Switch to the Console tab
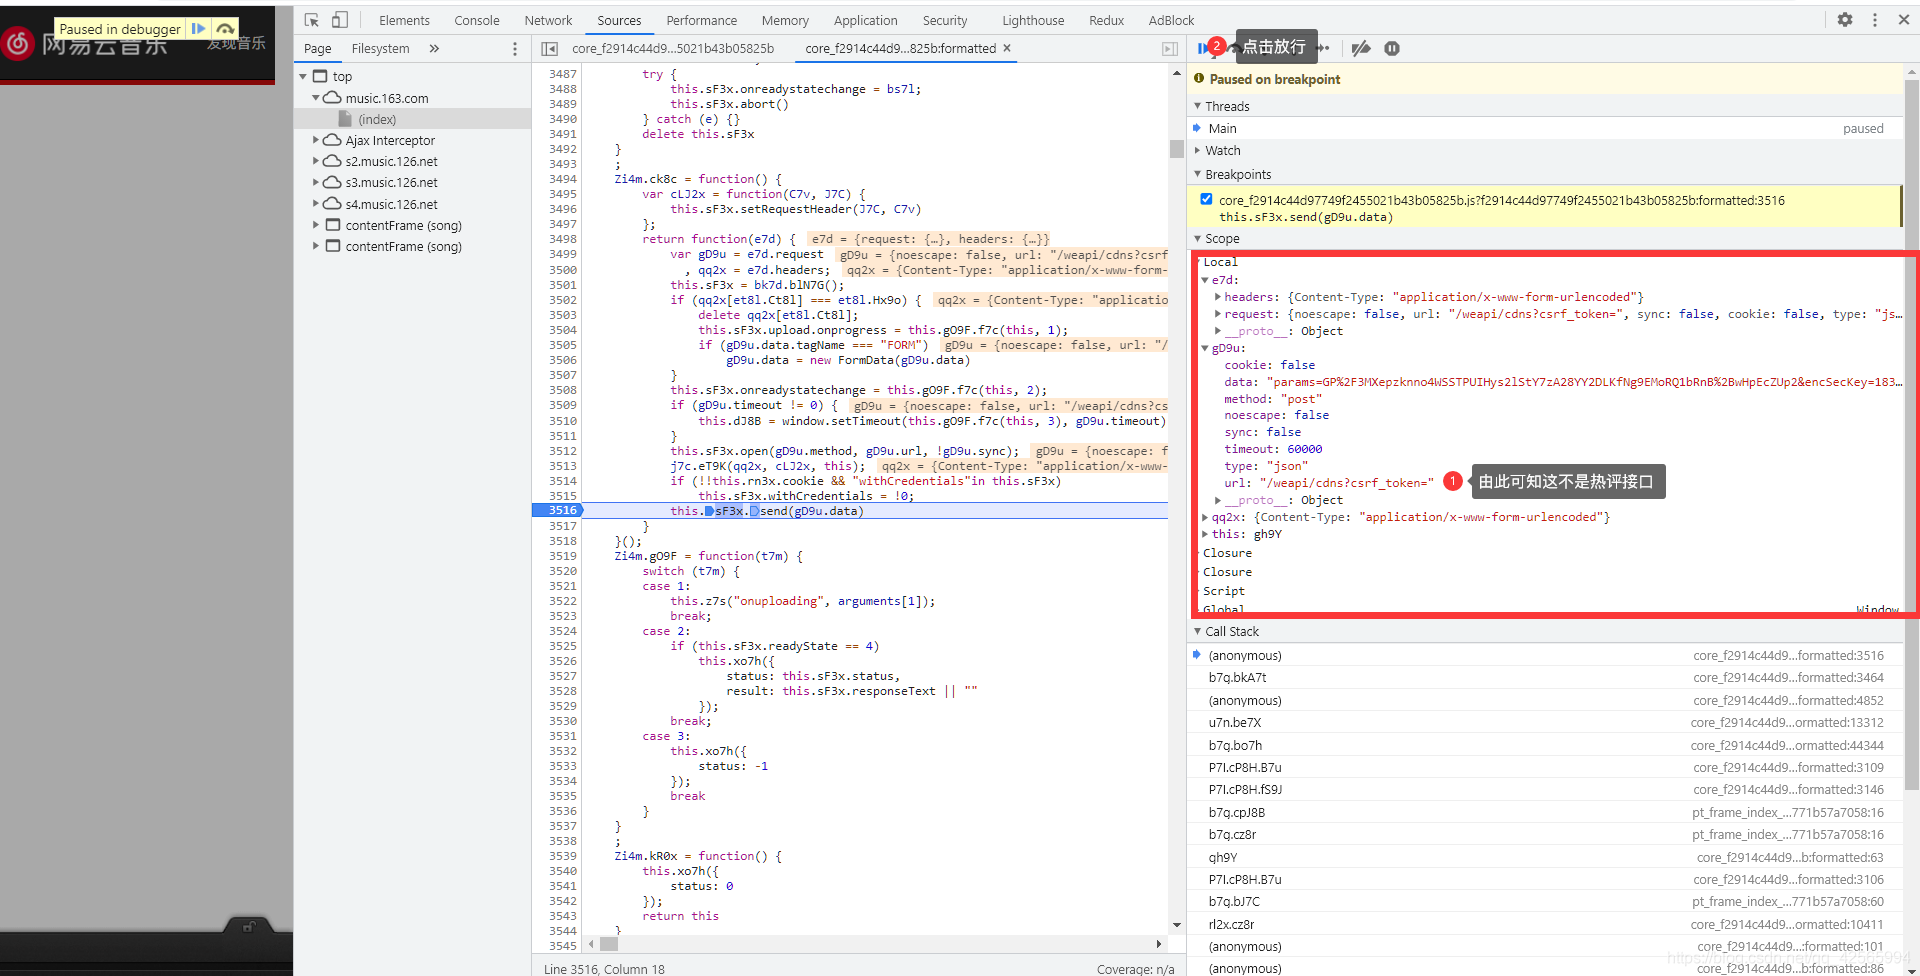The height and width of the screenshot is (976, 1920). [477, 20]
